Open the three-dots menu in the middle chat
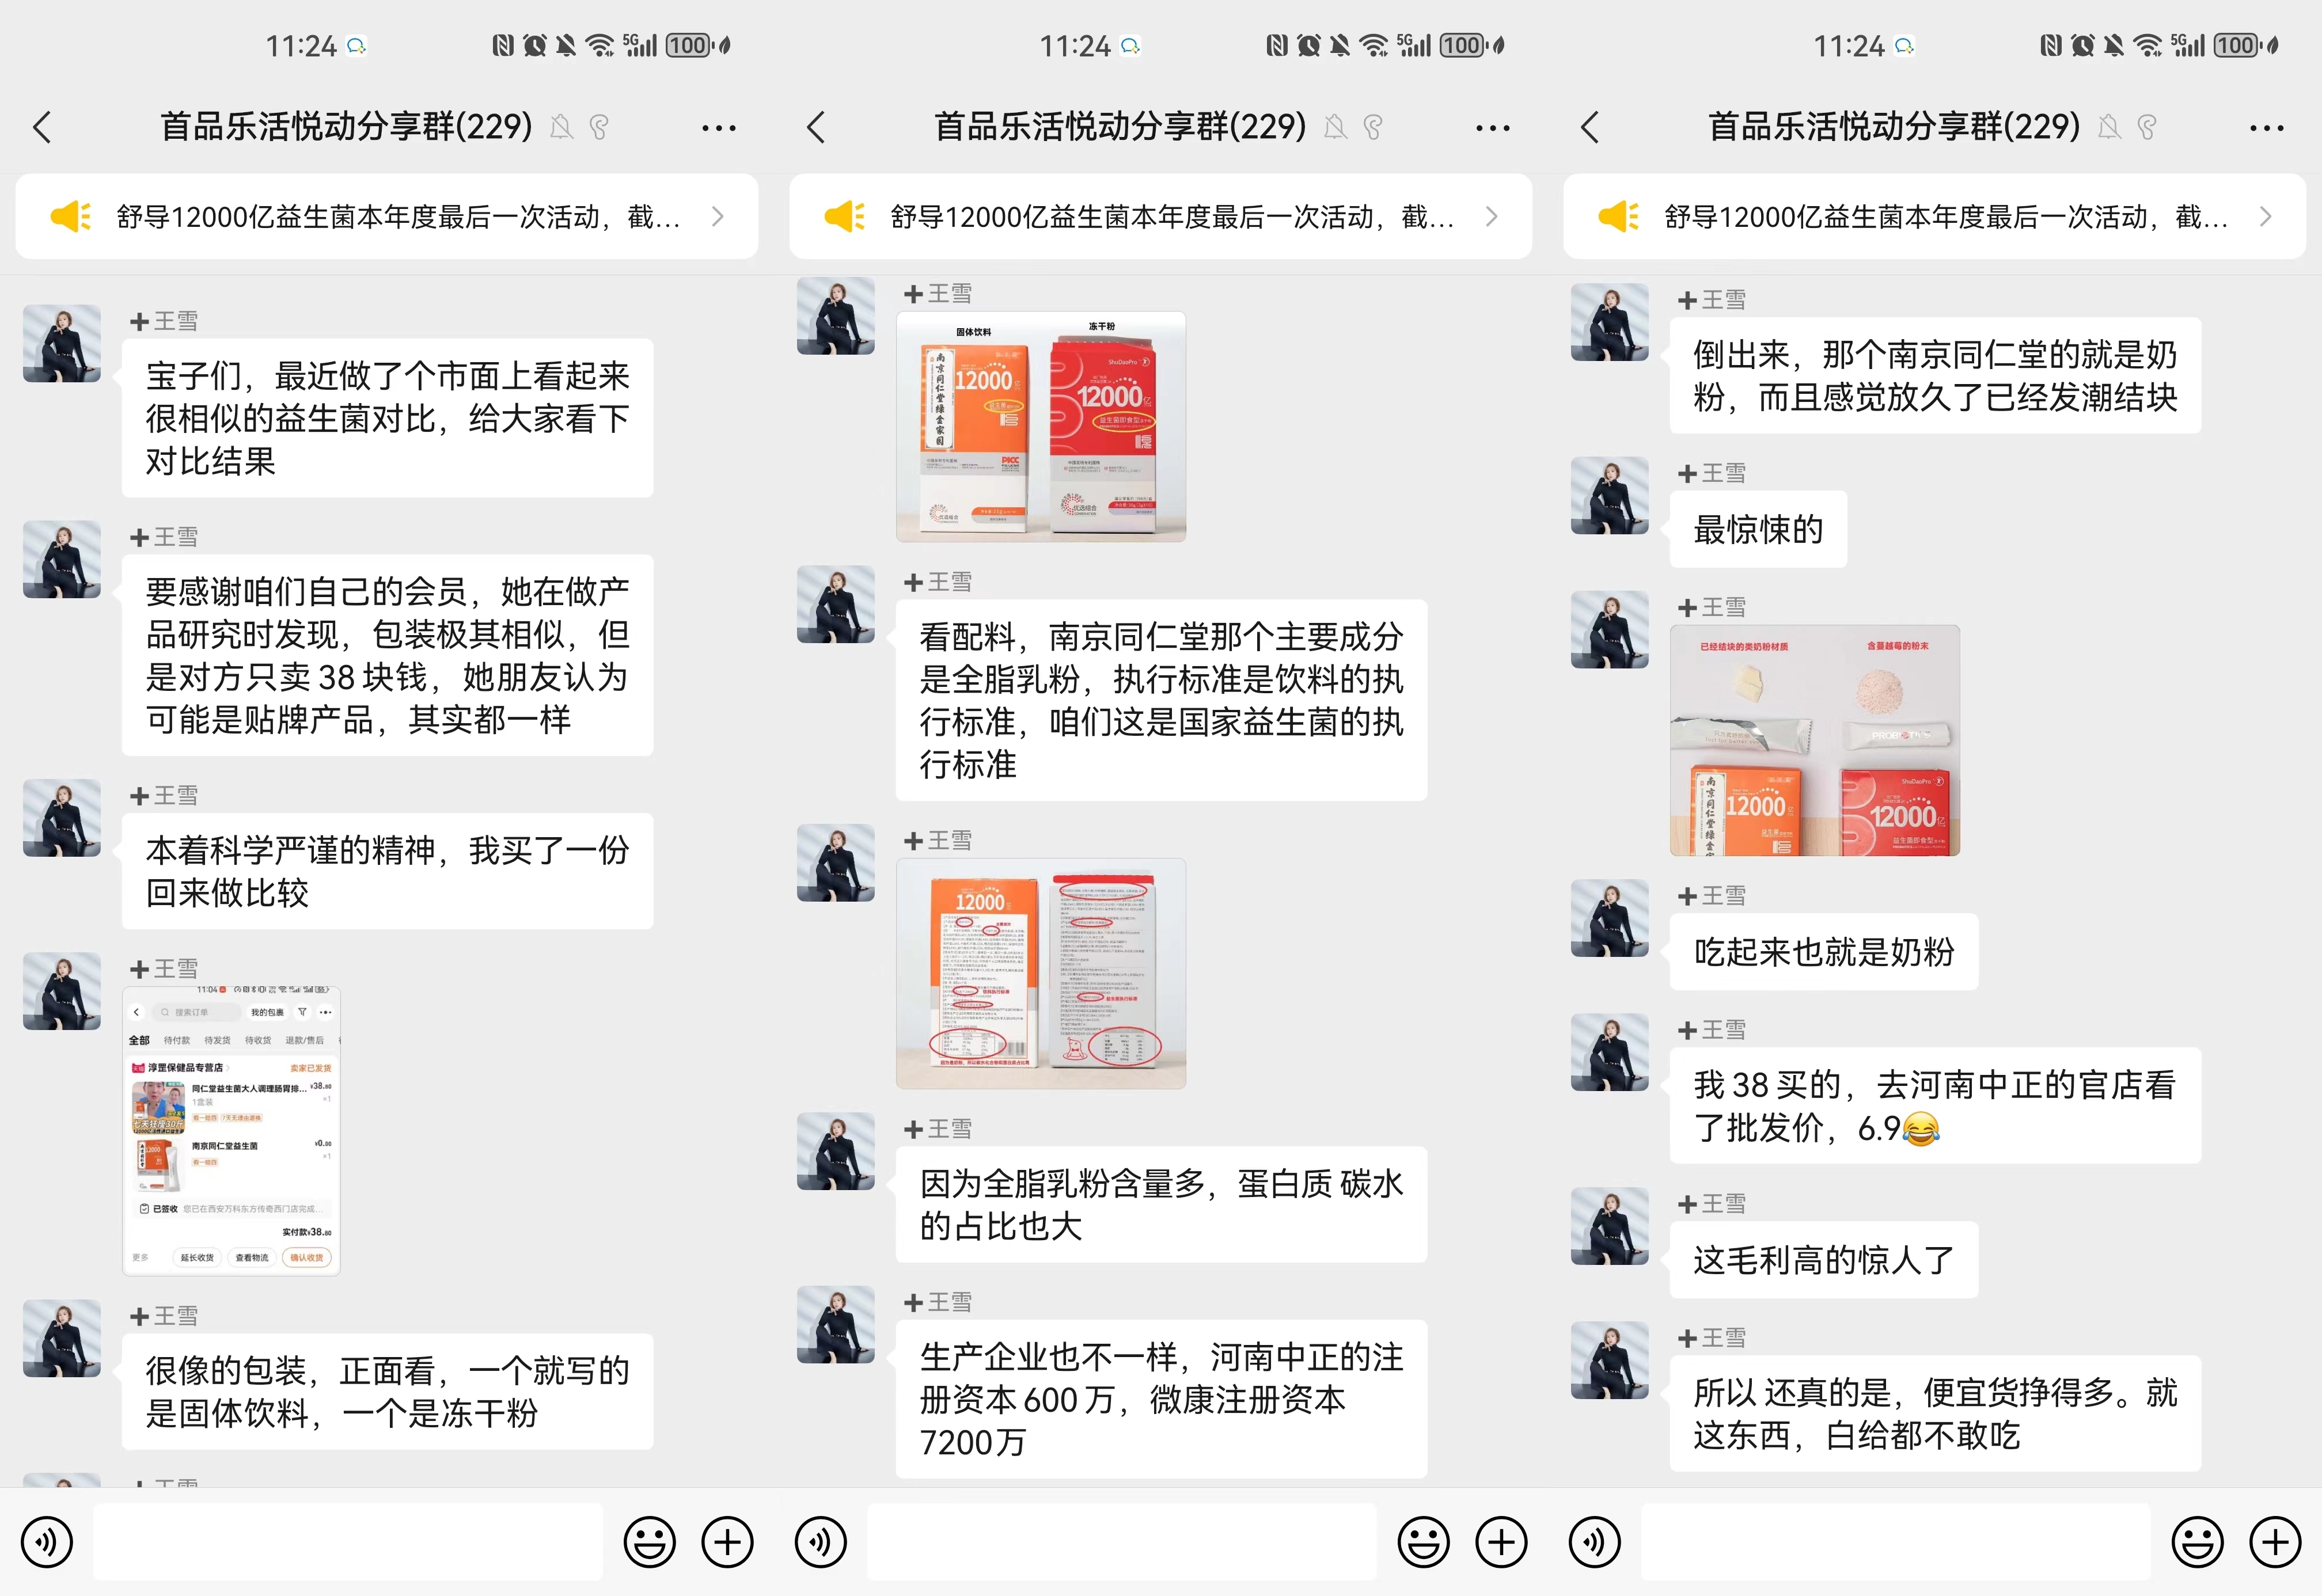 (x=1492, y=128)
